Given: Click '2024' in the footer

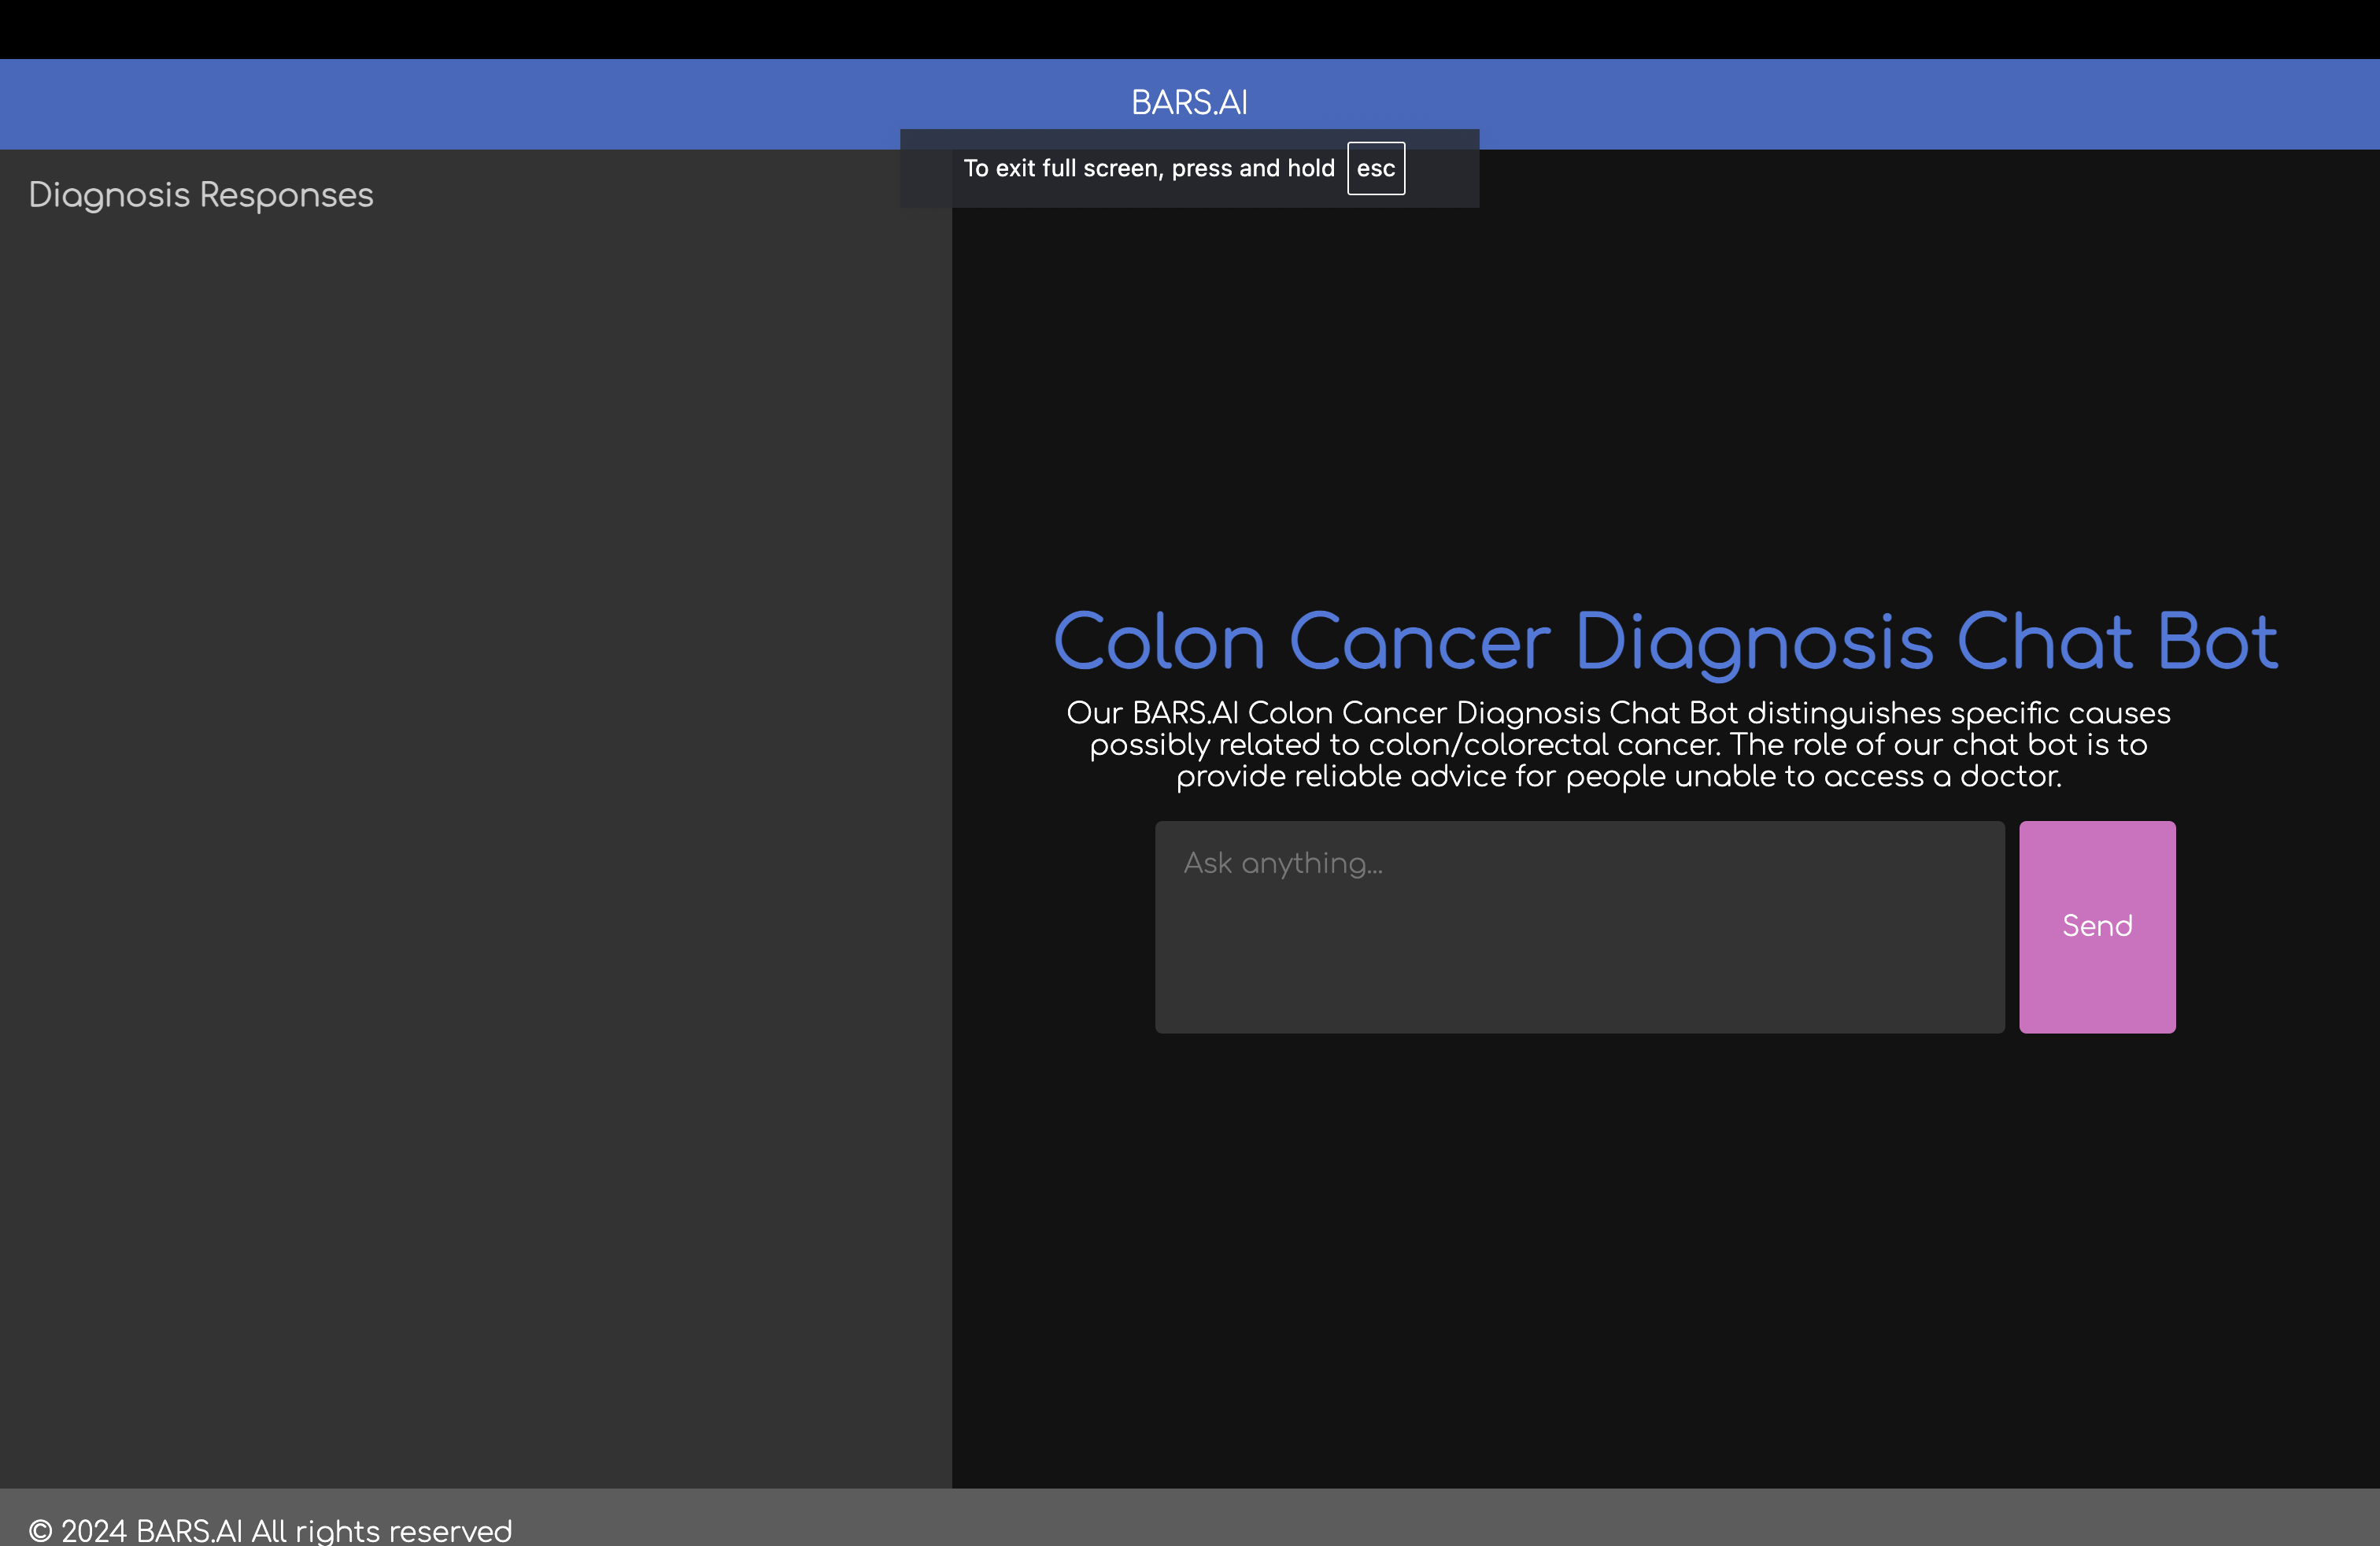Looking at the screenshot, I should coord(94,1530).
